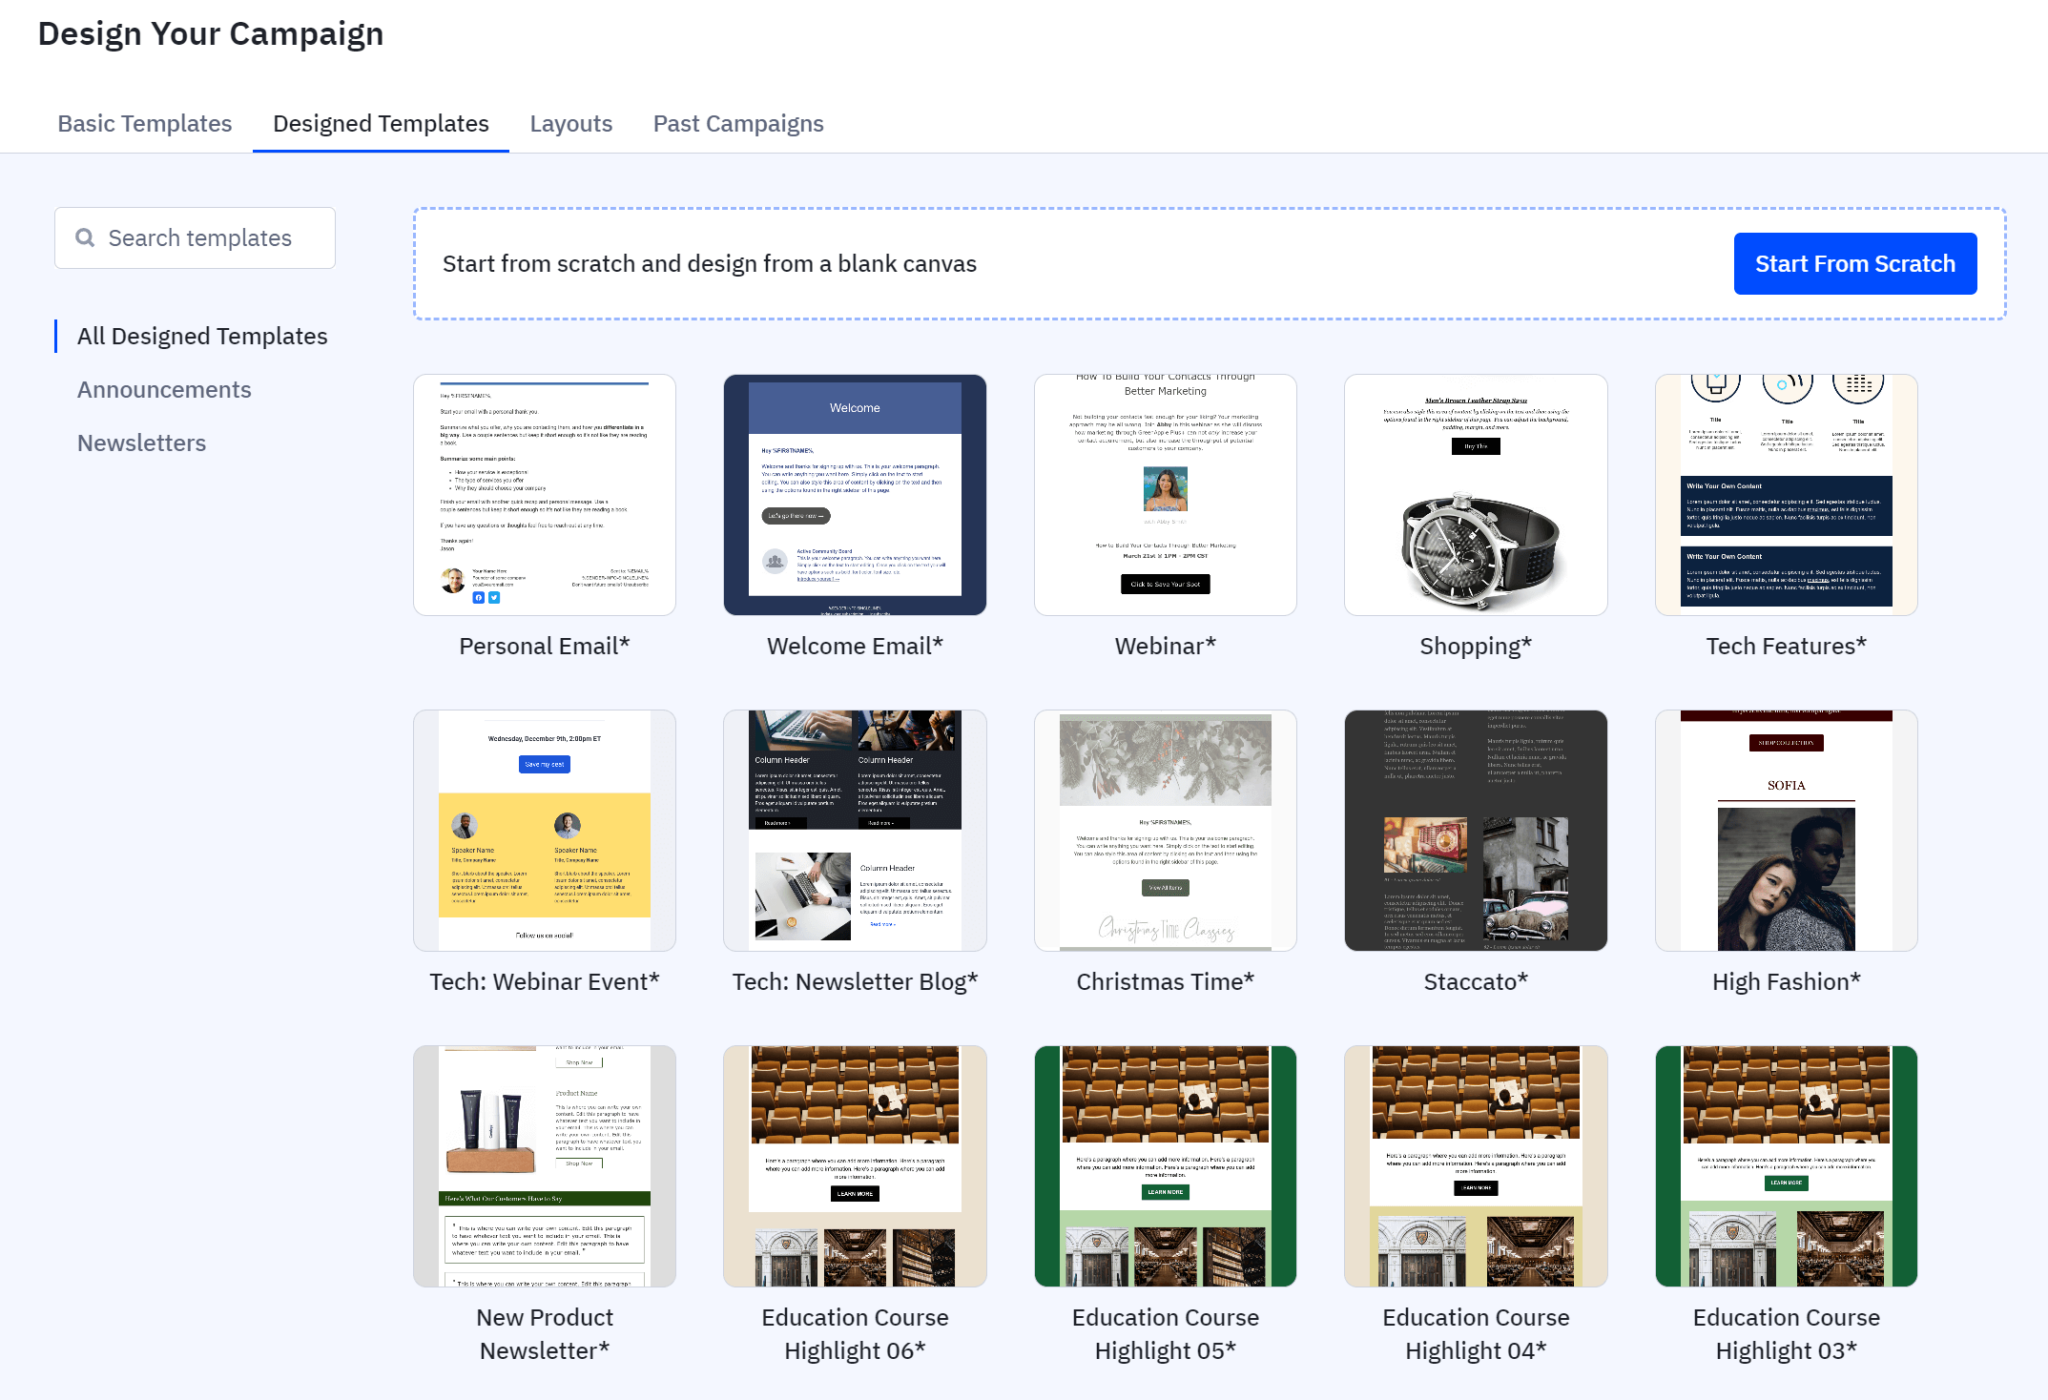Viewport: 2048px width, 1400px height.
Task: Select Education Course Highlight 05 template
Action: tap(1165, 1166)
